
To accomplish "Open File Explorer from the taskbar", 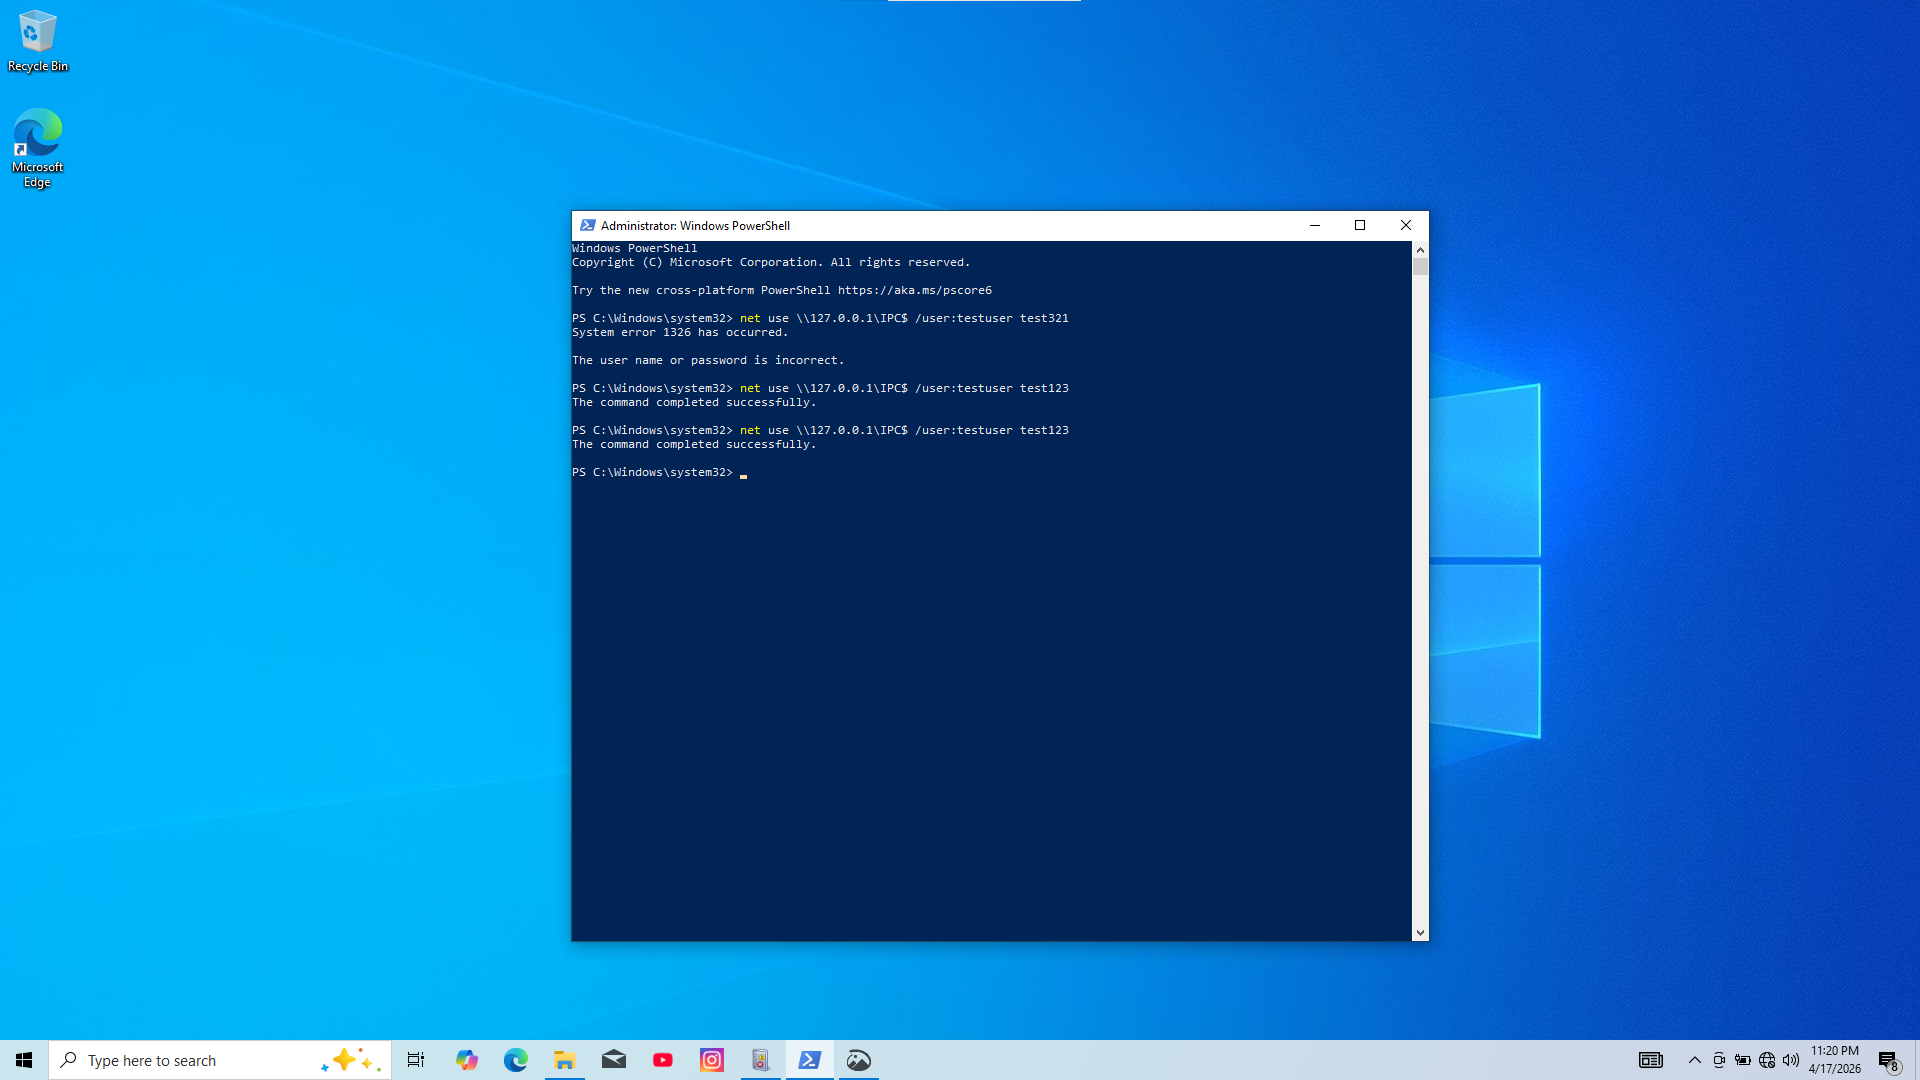I will 565,1060.
